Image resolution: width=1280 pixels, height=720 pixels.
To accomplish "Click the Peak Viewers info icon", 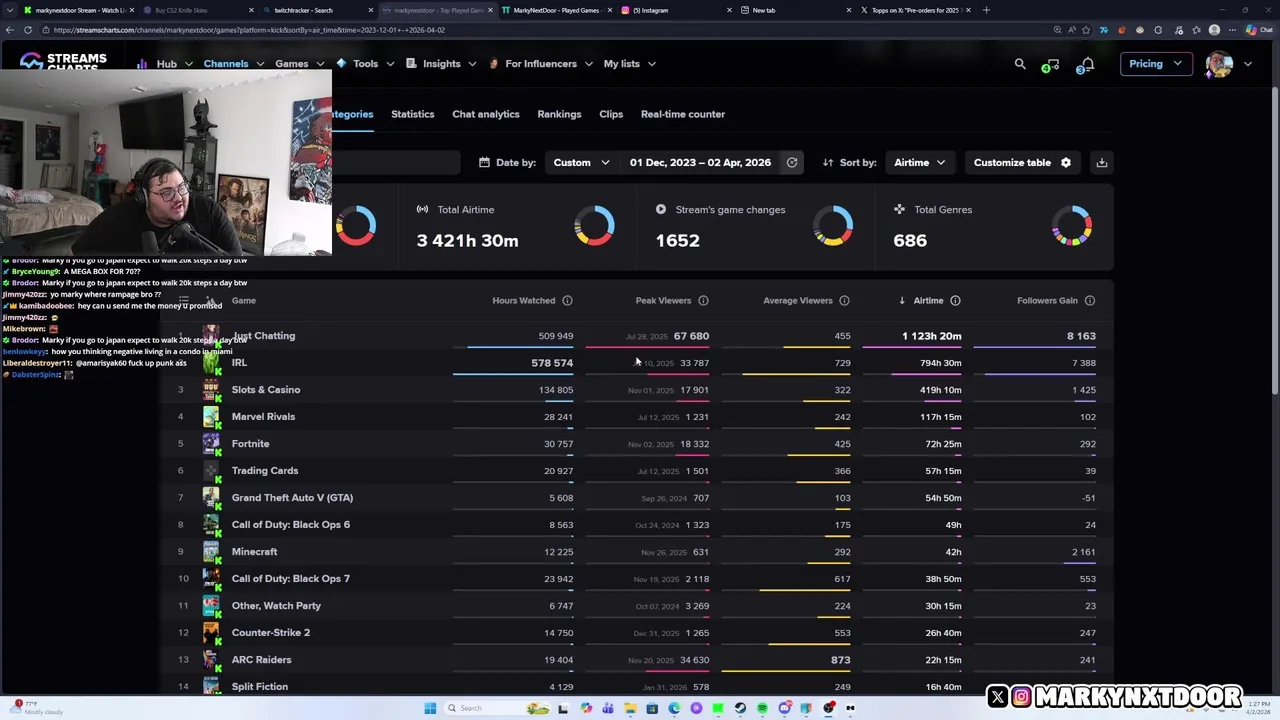I will (703, 301).
